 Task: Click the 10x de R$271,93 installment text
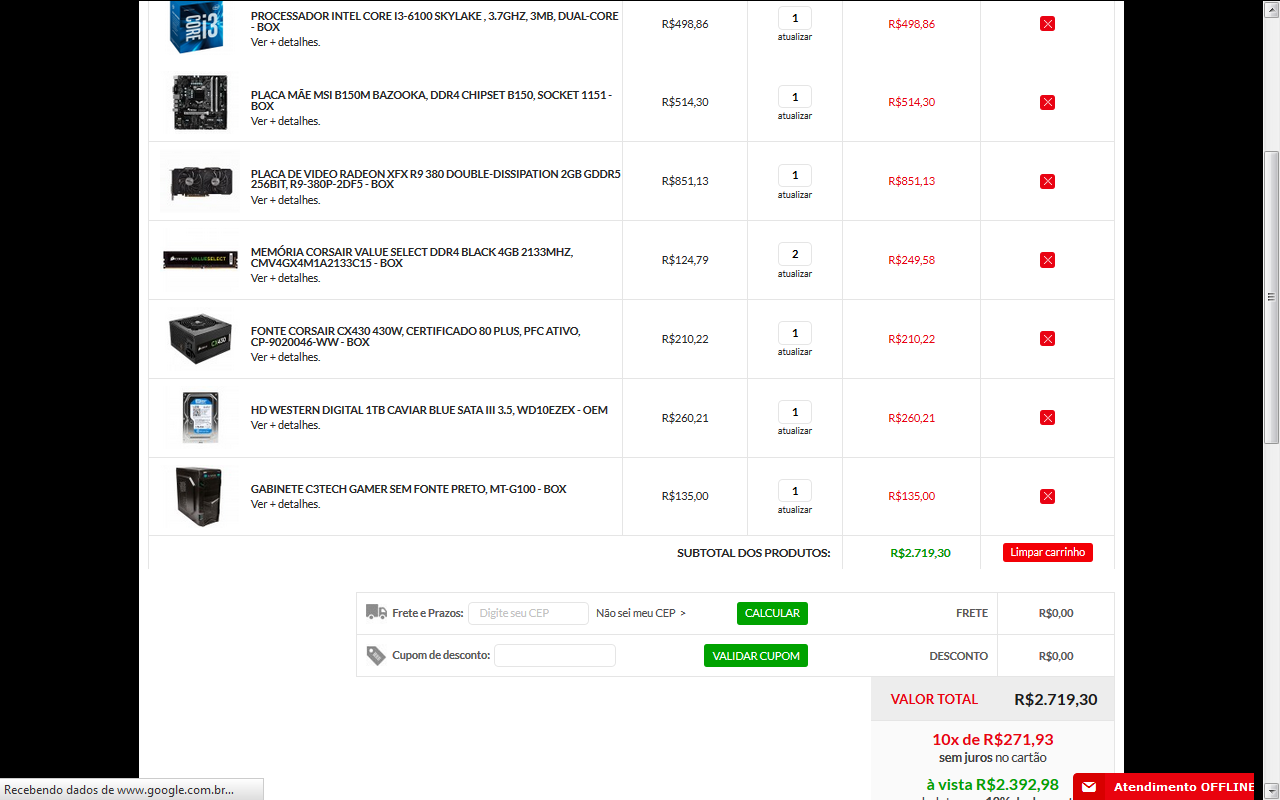(x=993, y=740)
